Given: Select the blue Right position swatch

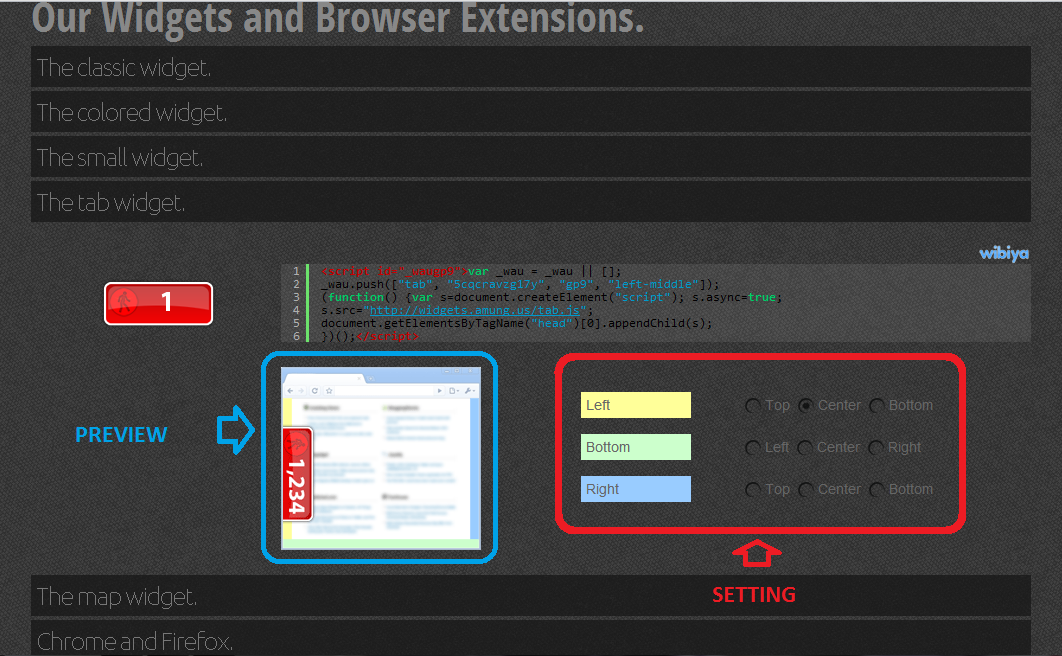Looking at the screenshot, I should pos(635,489).
